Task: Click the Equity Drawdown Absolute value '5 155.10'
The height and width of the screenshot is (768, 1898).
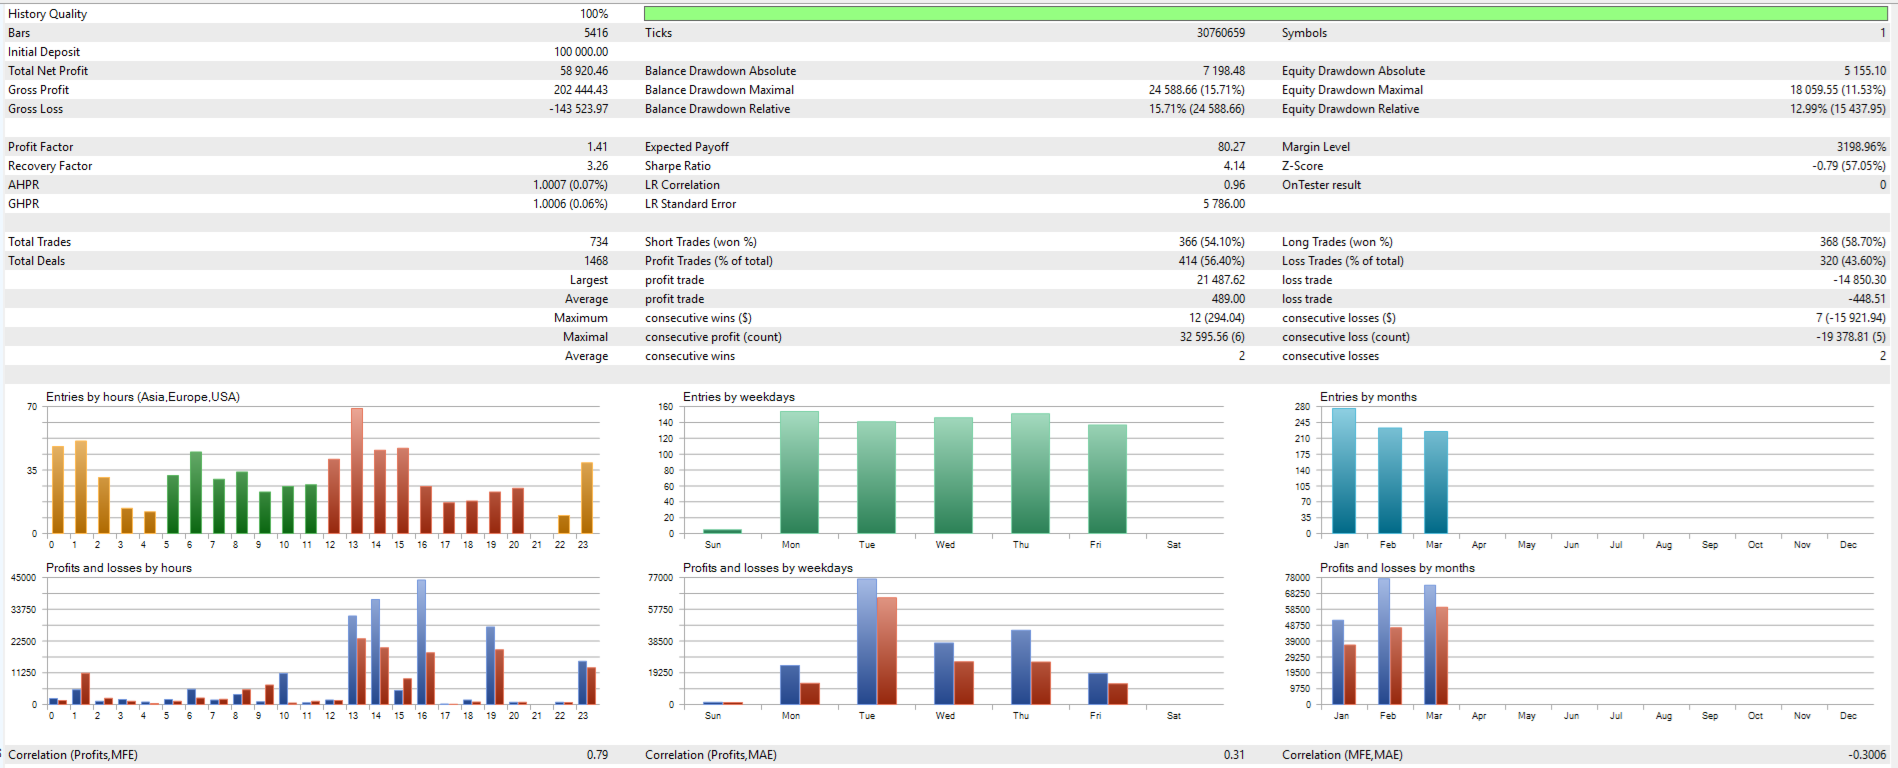Action: click(x=1865, y=71)
